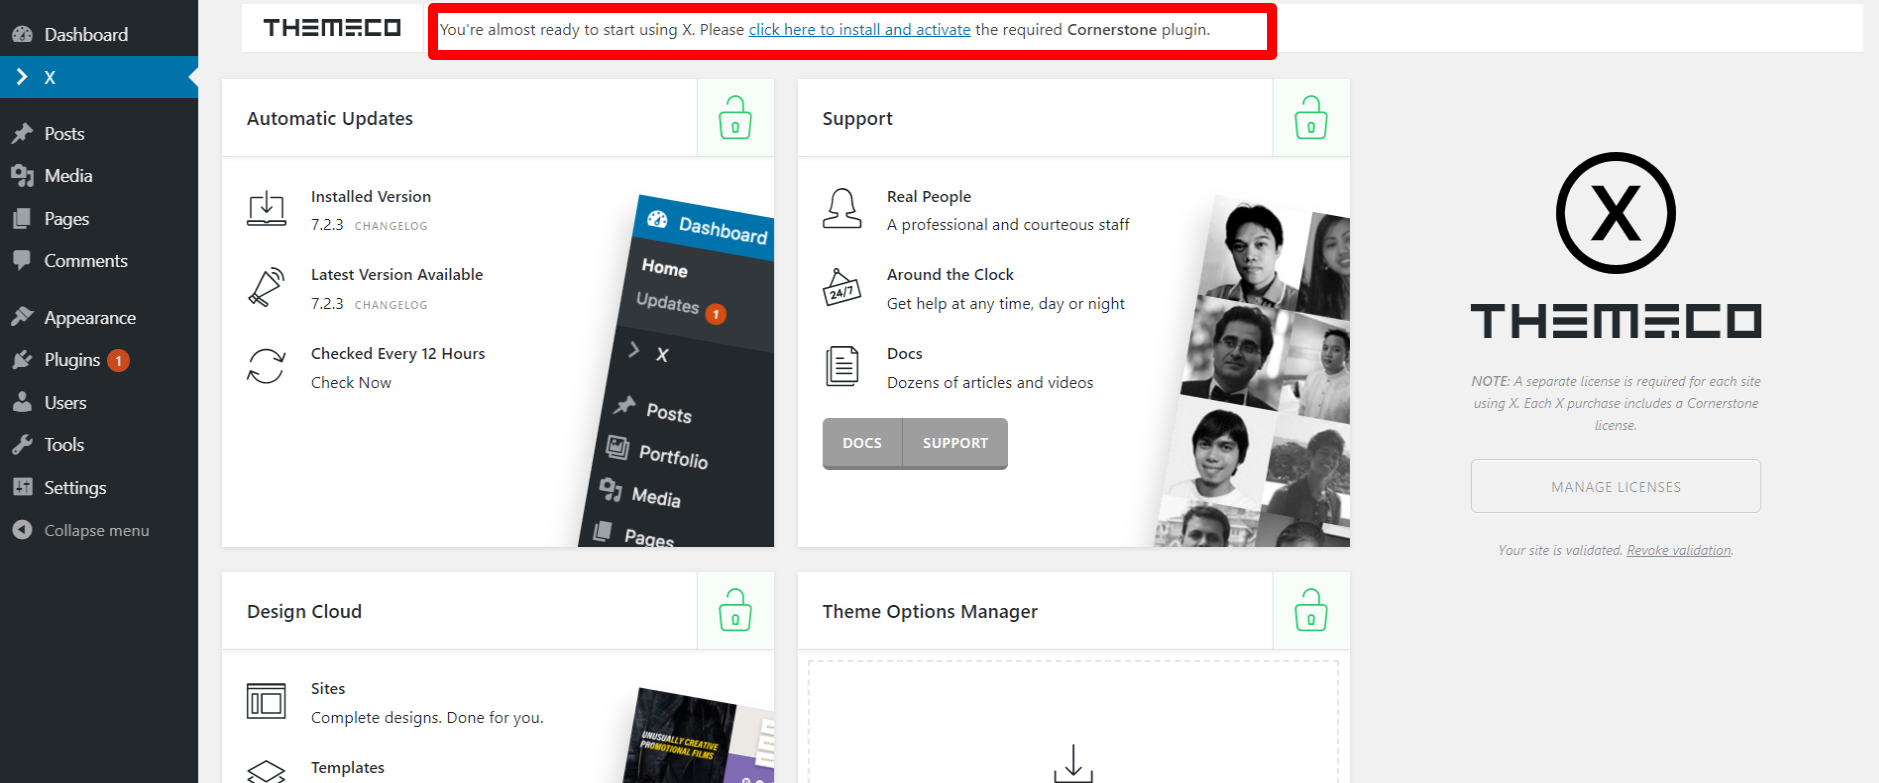Click the Automatic Updates card title
The image size is (1879, 783).
330,118
